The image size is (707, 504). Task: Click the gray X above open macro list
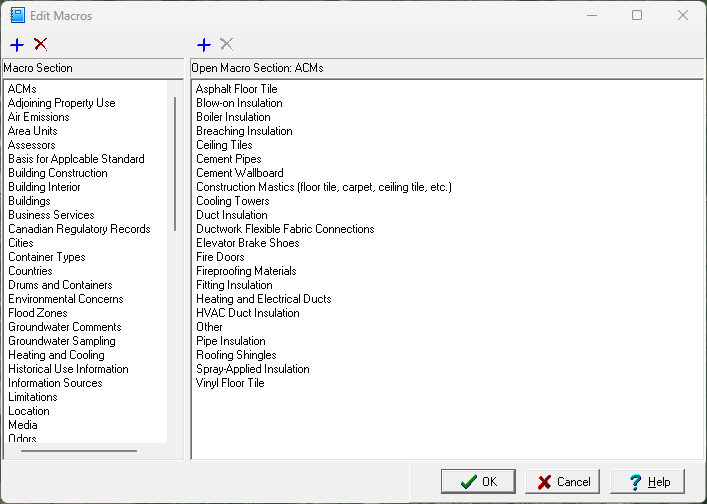227,44
